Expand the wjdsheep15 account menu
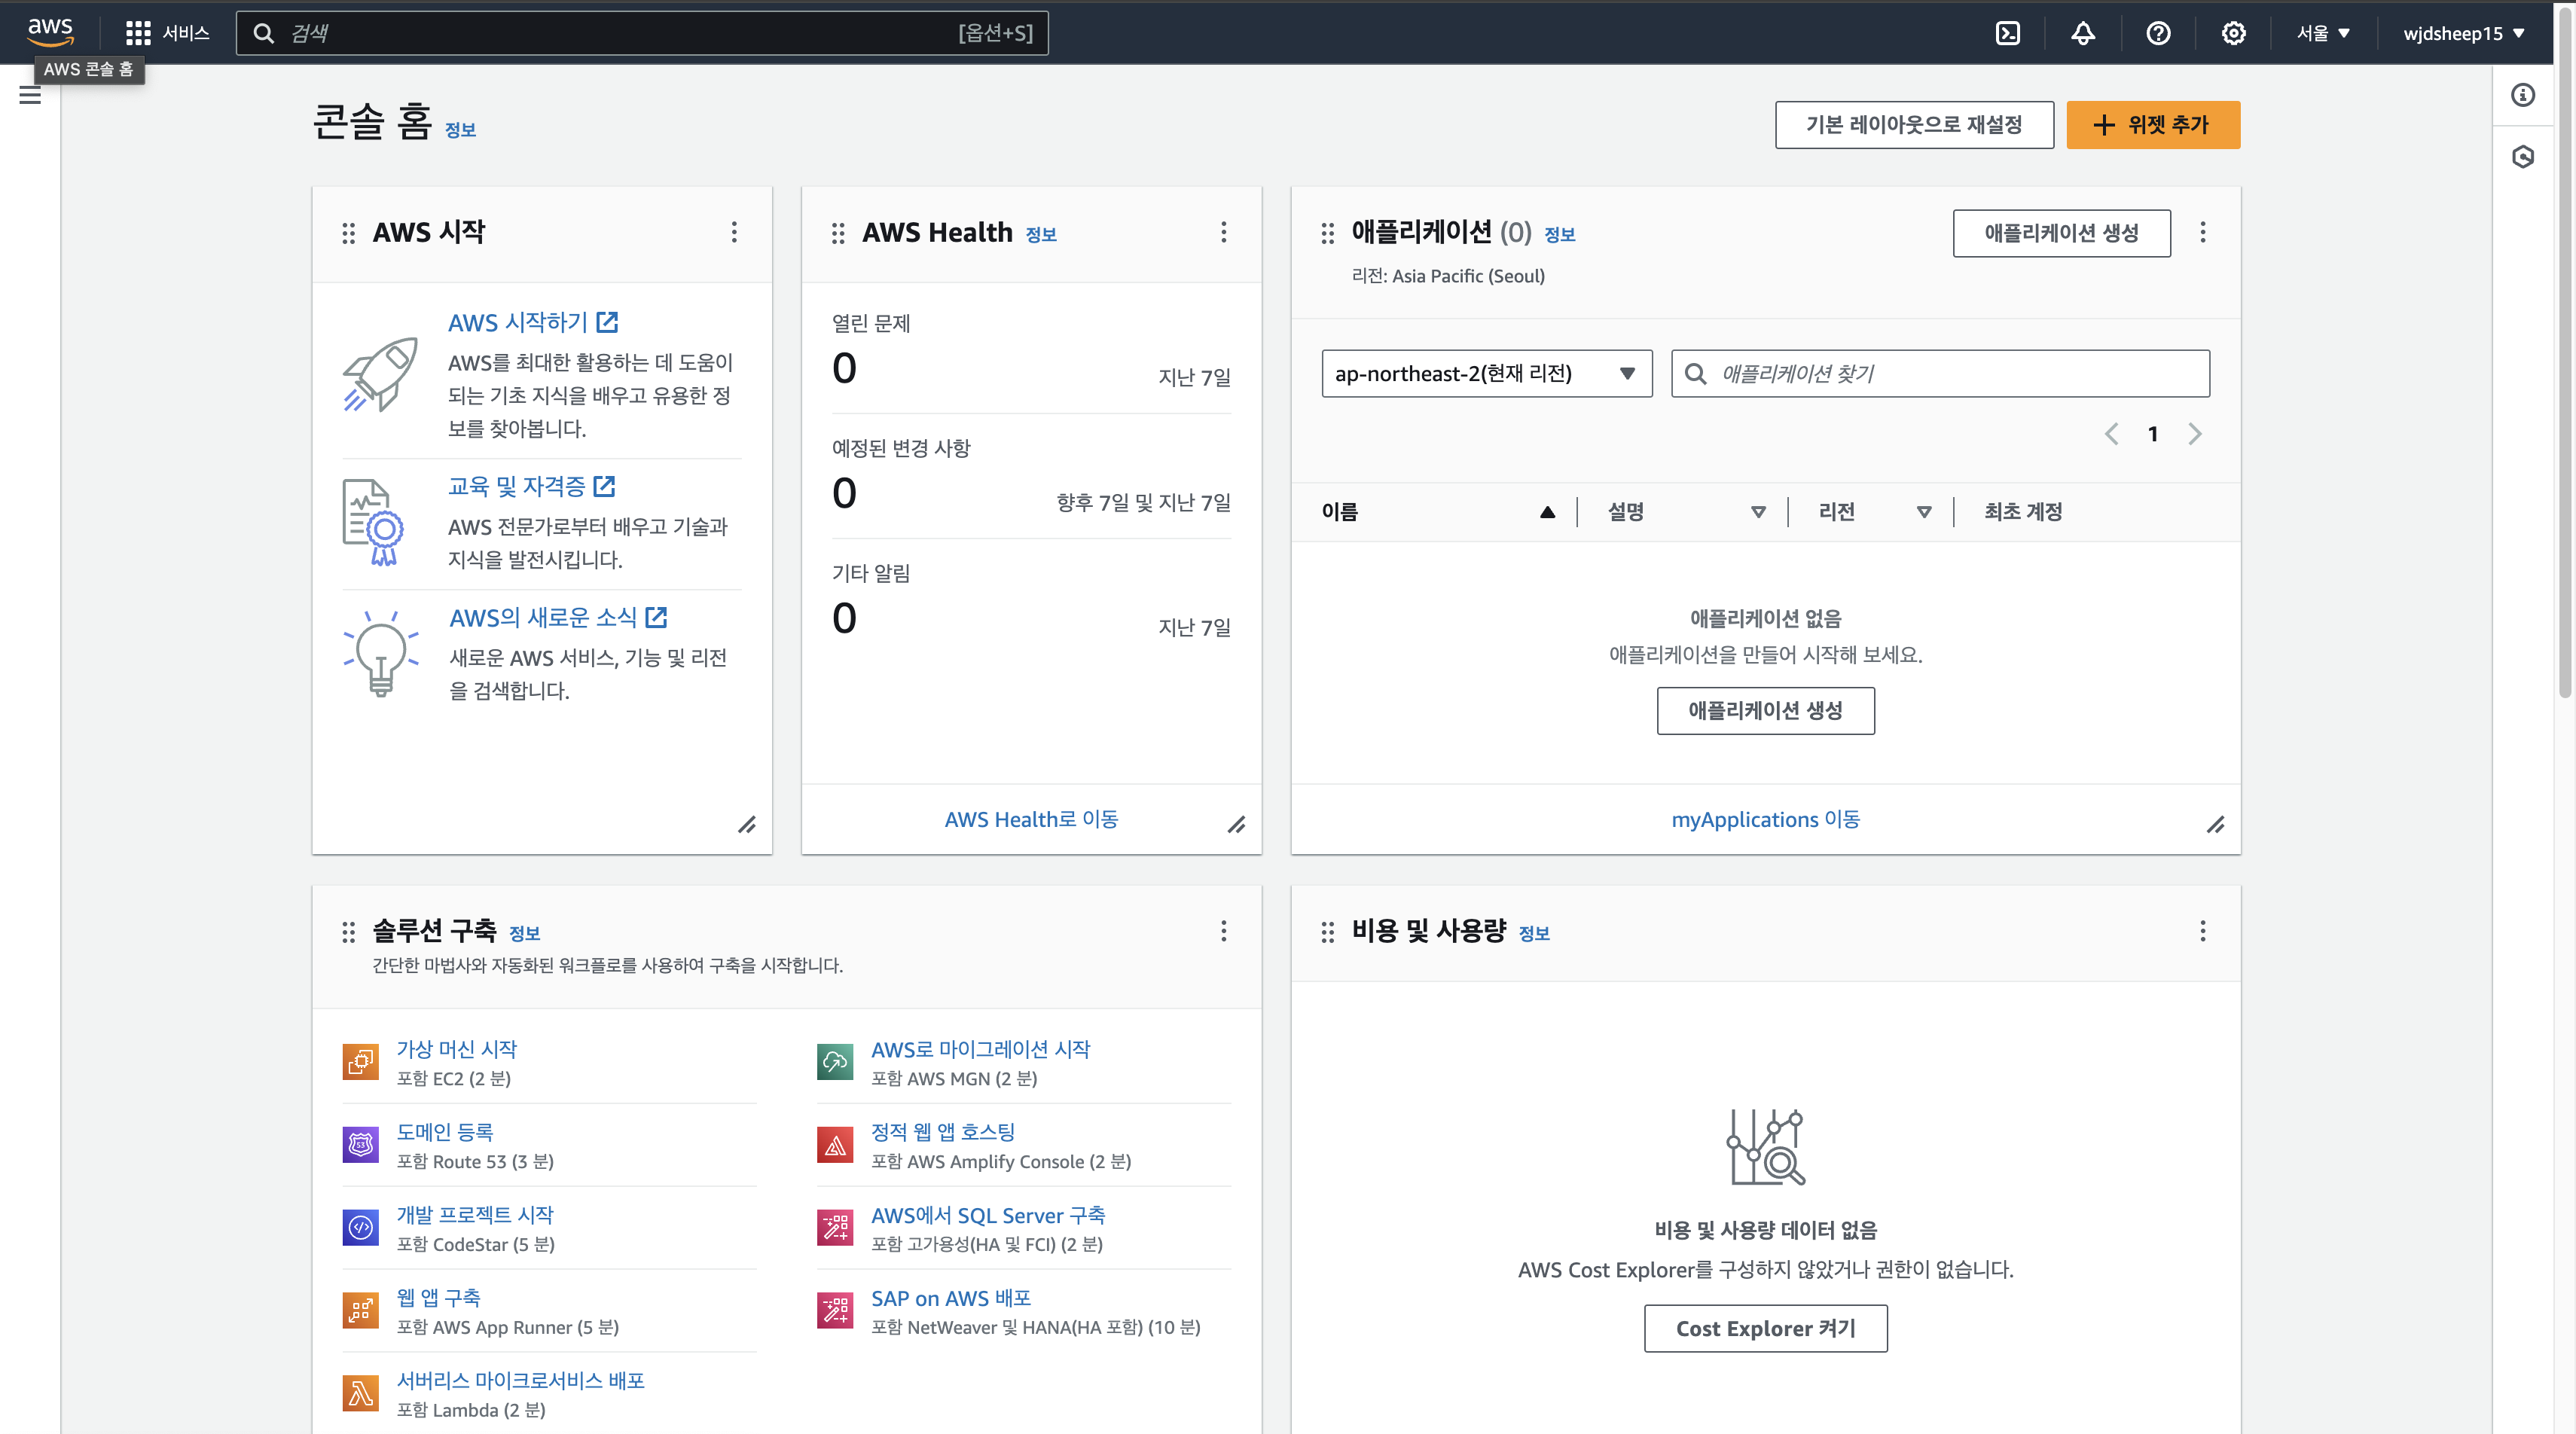The height and width of the screenshot is (1434, 2576). pyautogui.click(x=2464, y=33)
